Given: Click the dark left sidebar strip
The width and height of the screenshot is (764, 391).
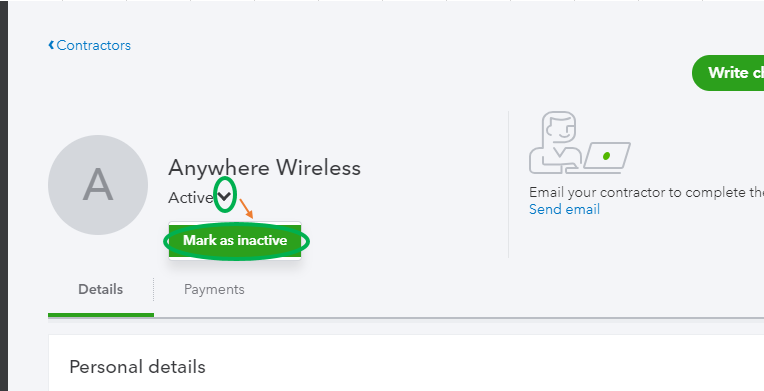Looking at the screenshot, I should click(x=4, y=196).
